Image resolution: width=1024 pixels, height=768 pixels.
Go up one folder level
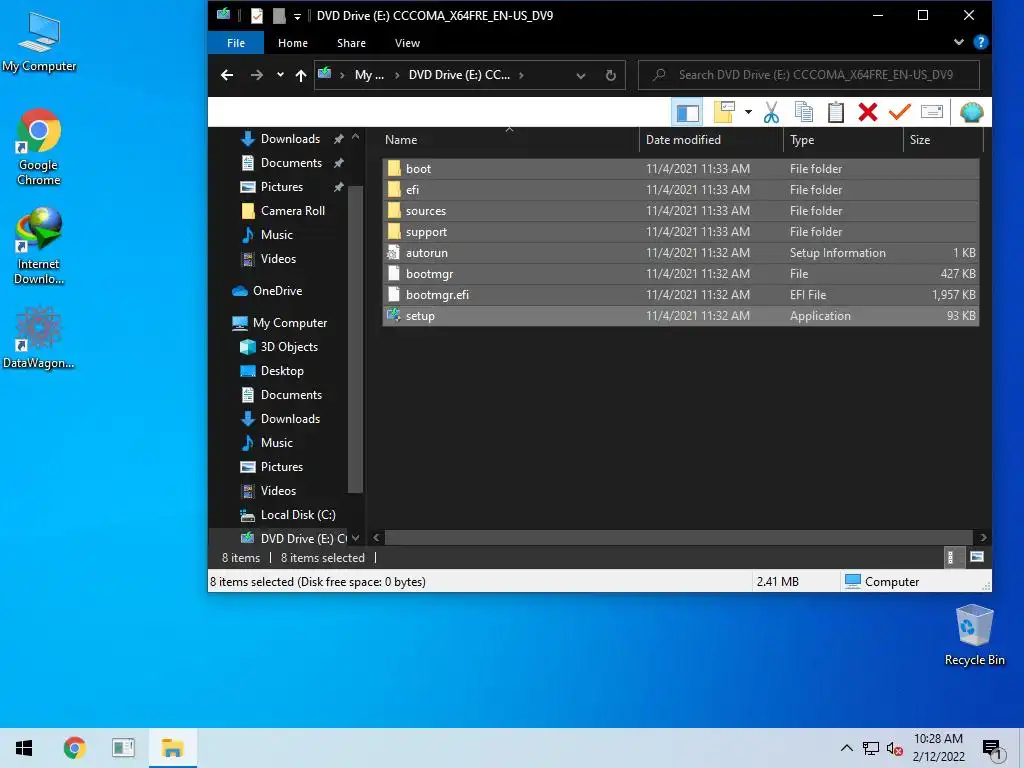300,75
